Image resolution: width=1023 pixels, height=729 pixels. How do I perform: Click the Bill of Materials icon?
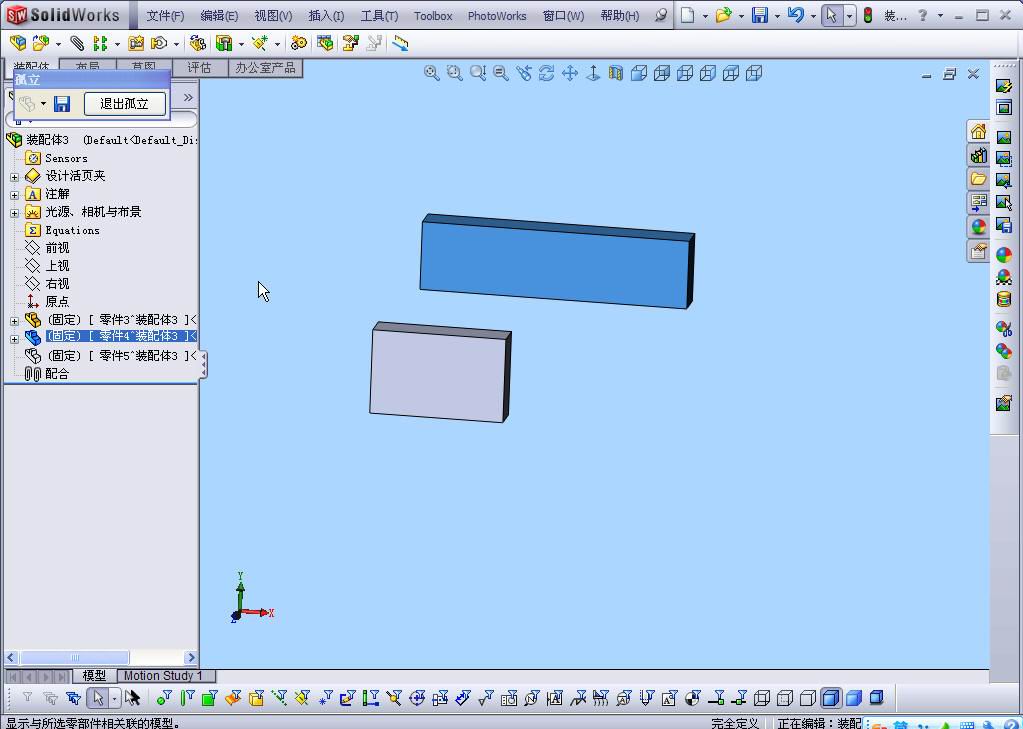coord(325,43)
